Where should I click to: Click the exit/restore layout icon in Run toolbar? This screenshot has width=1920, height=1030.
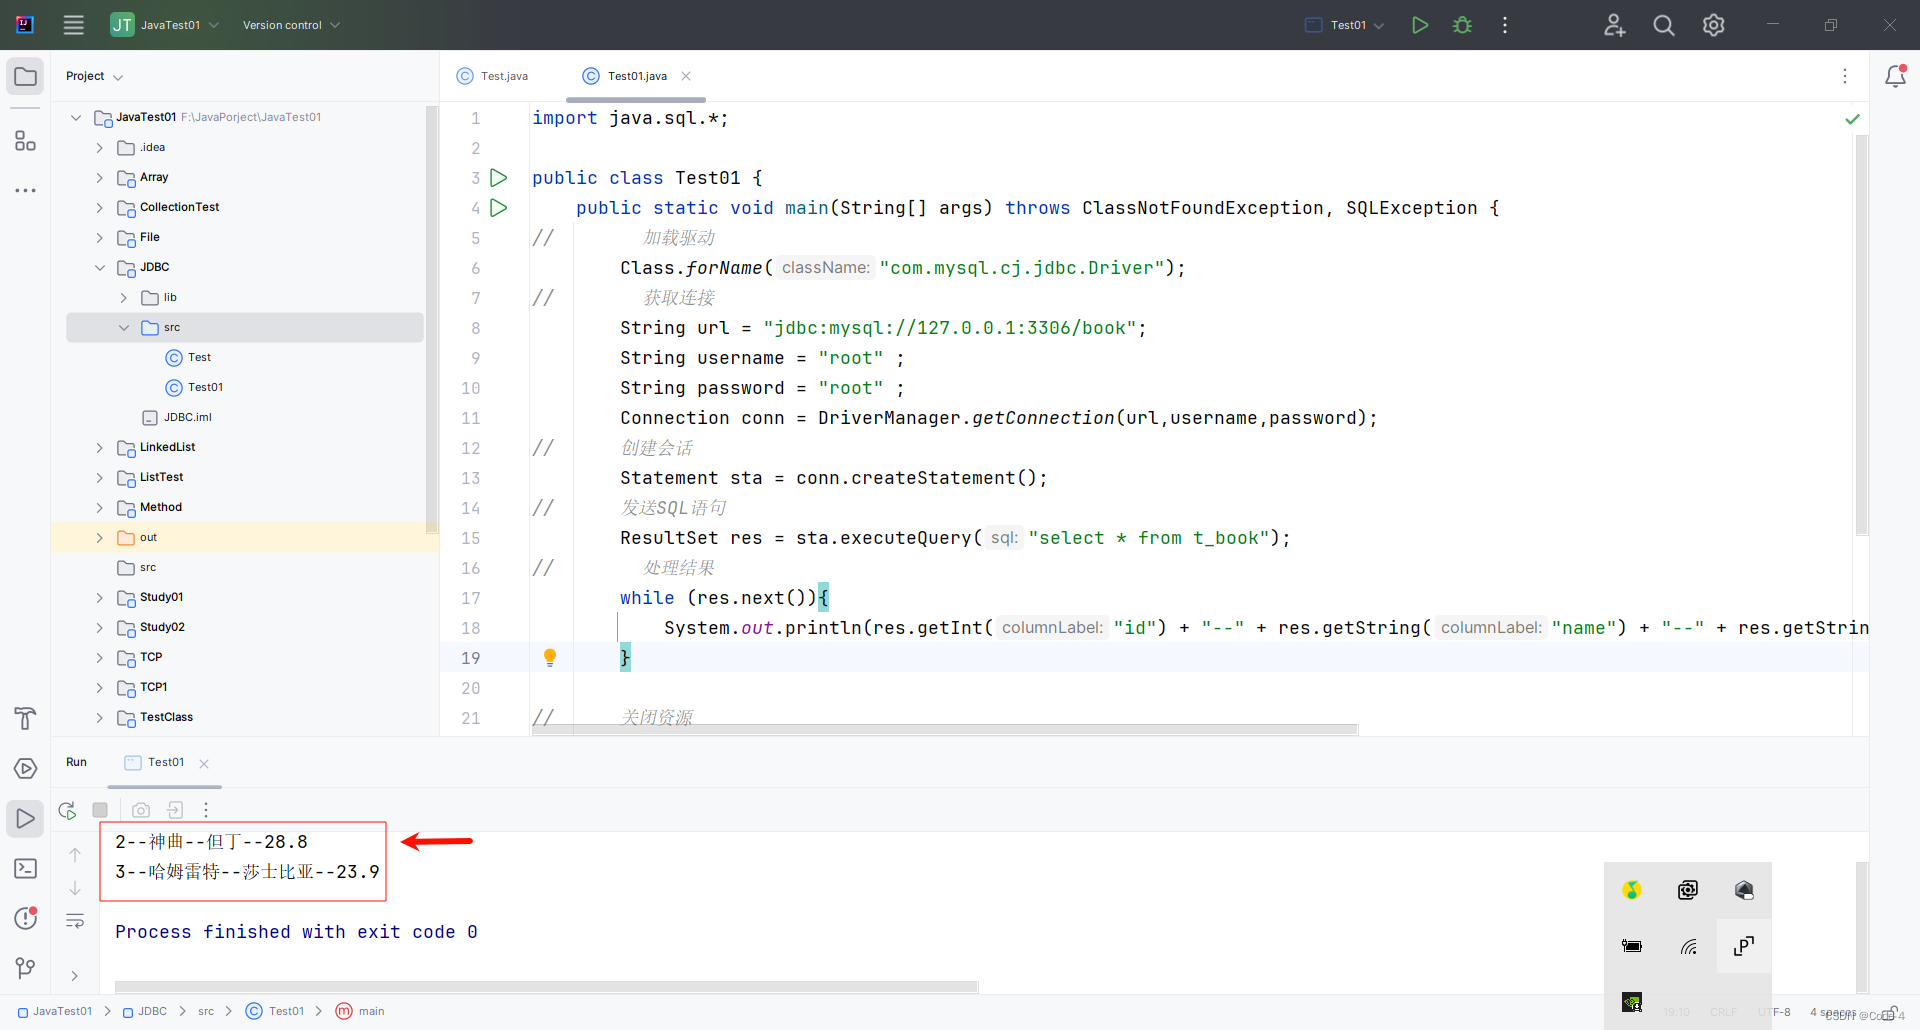pos(175,810)
